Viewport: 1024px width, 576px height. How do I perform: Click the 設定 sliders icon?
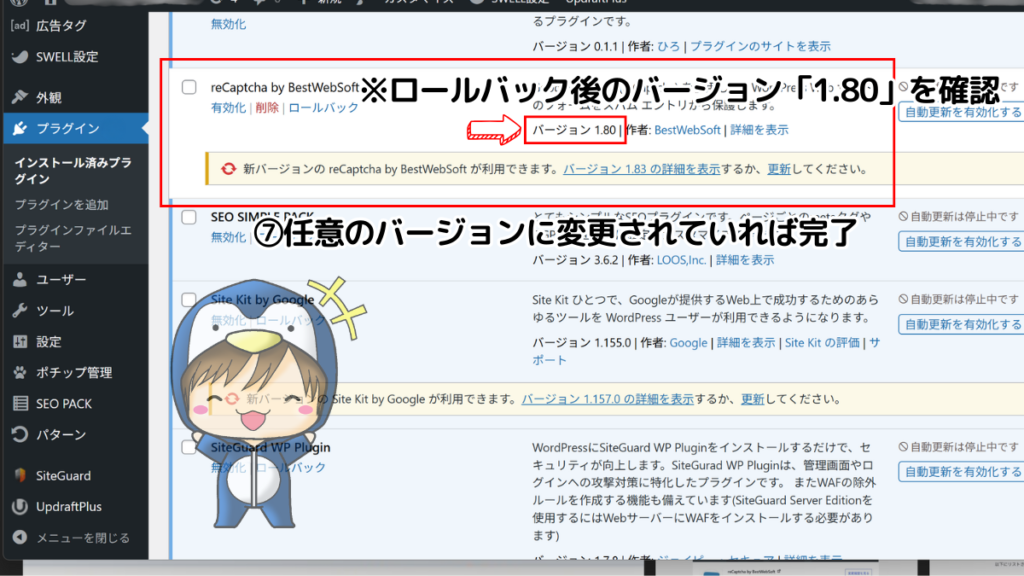click(20, 341)
